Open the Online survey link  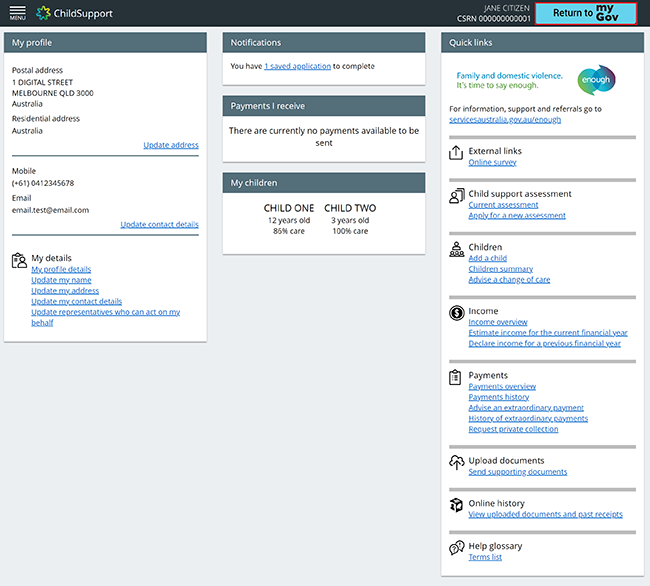click(x=492, y=162)
